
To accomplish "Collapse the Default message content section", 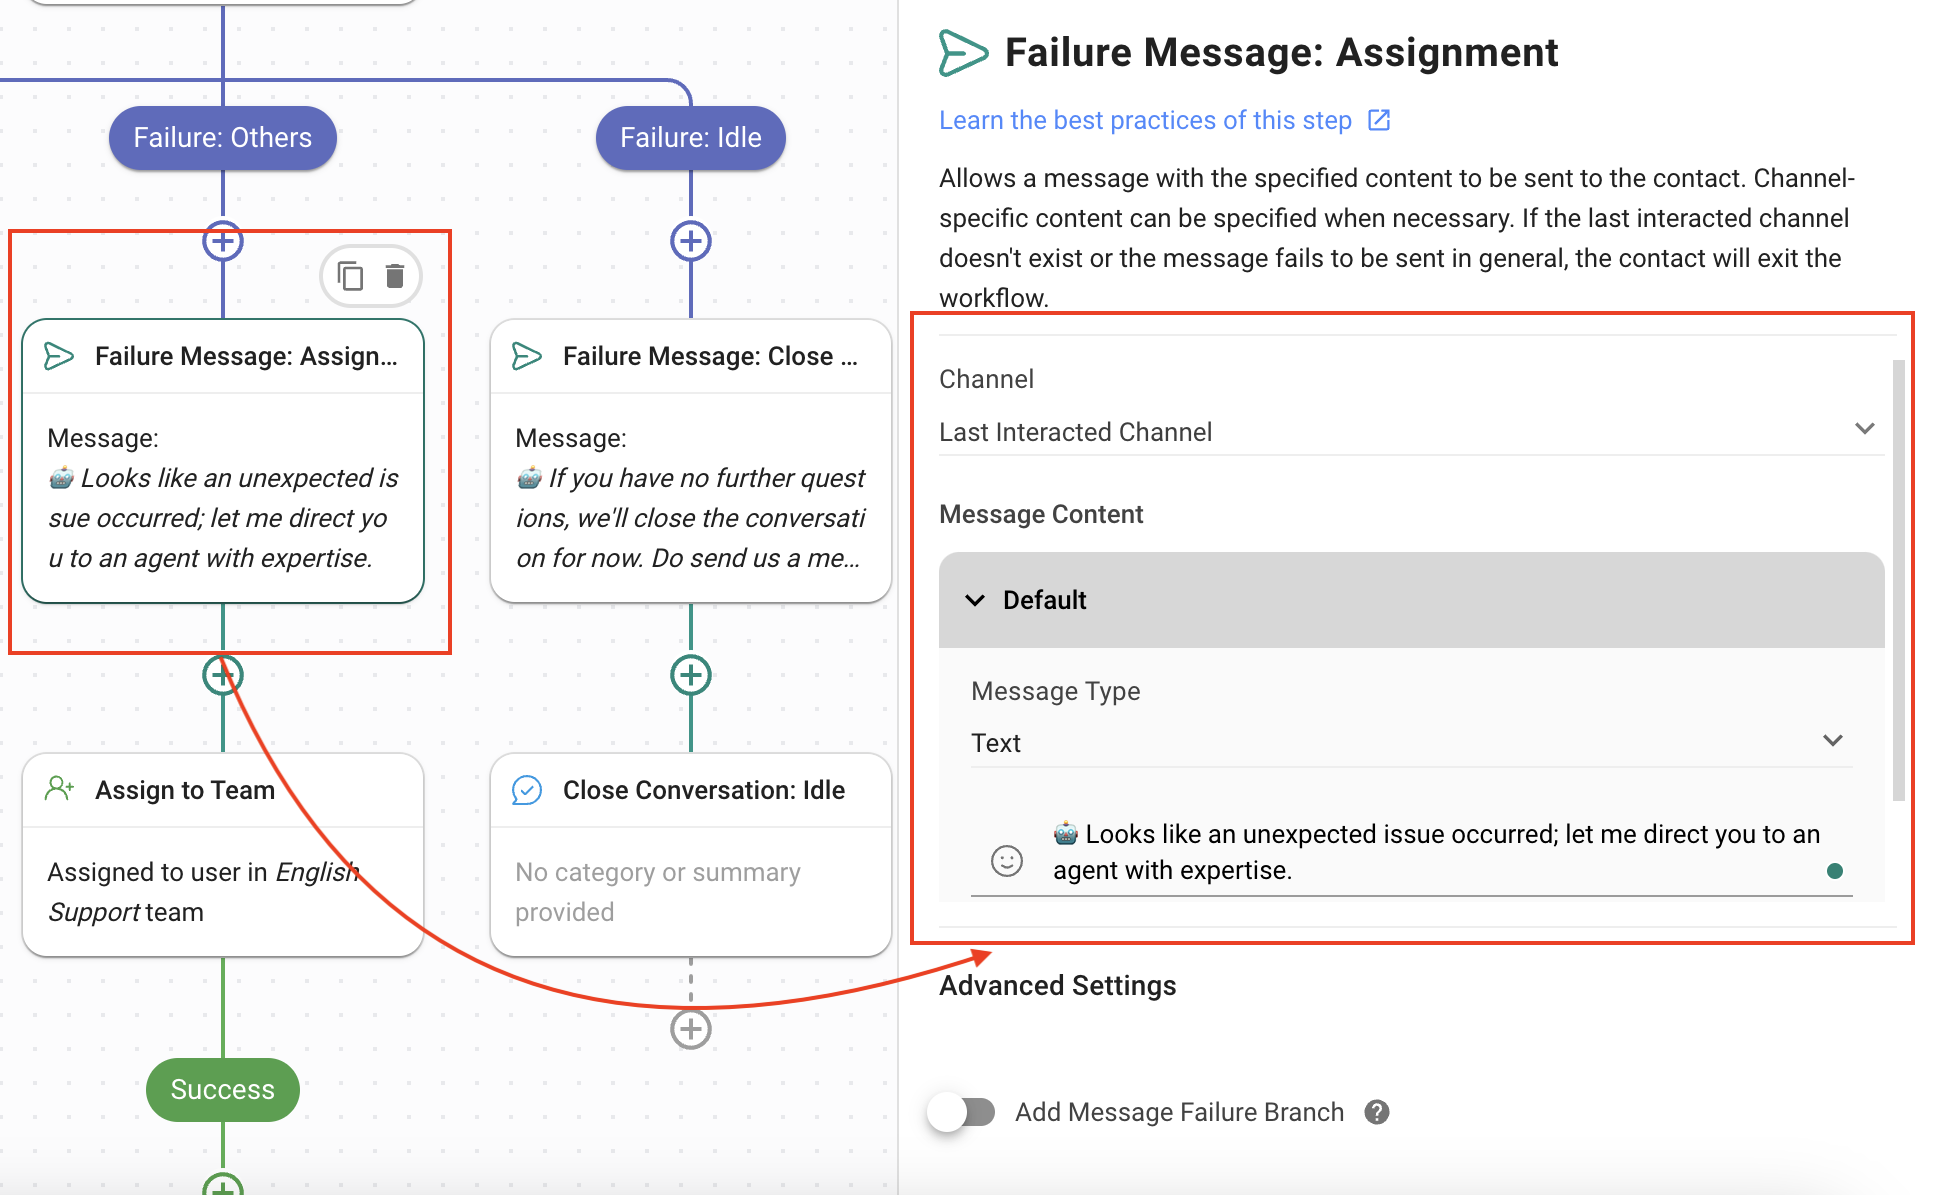I will (975, 600).
